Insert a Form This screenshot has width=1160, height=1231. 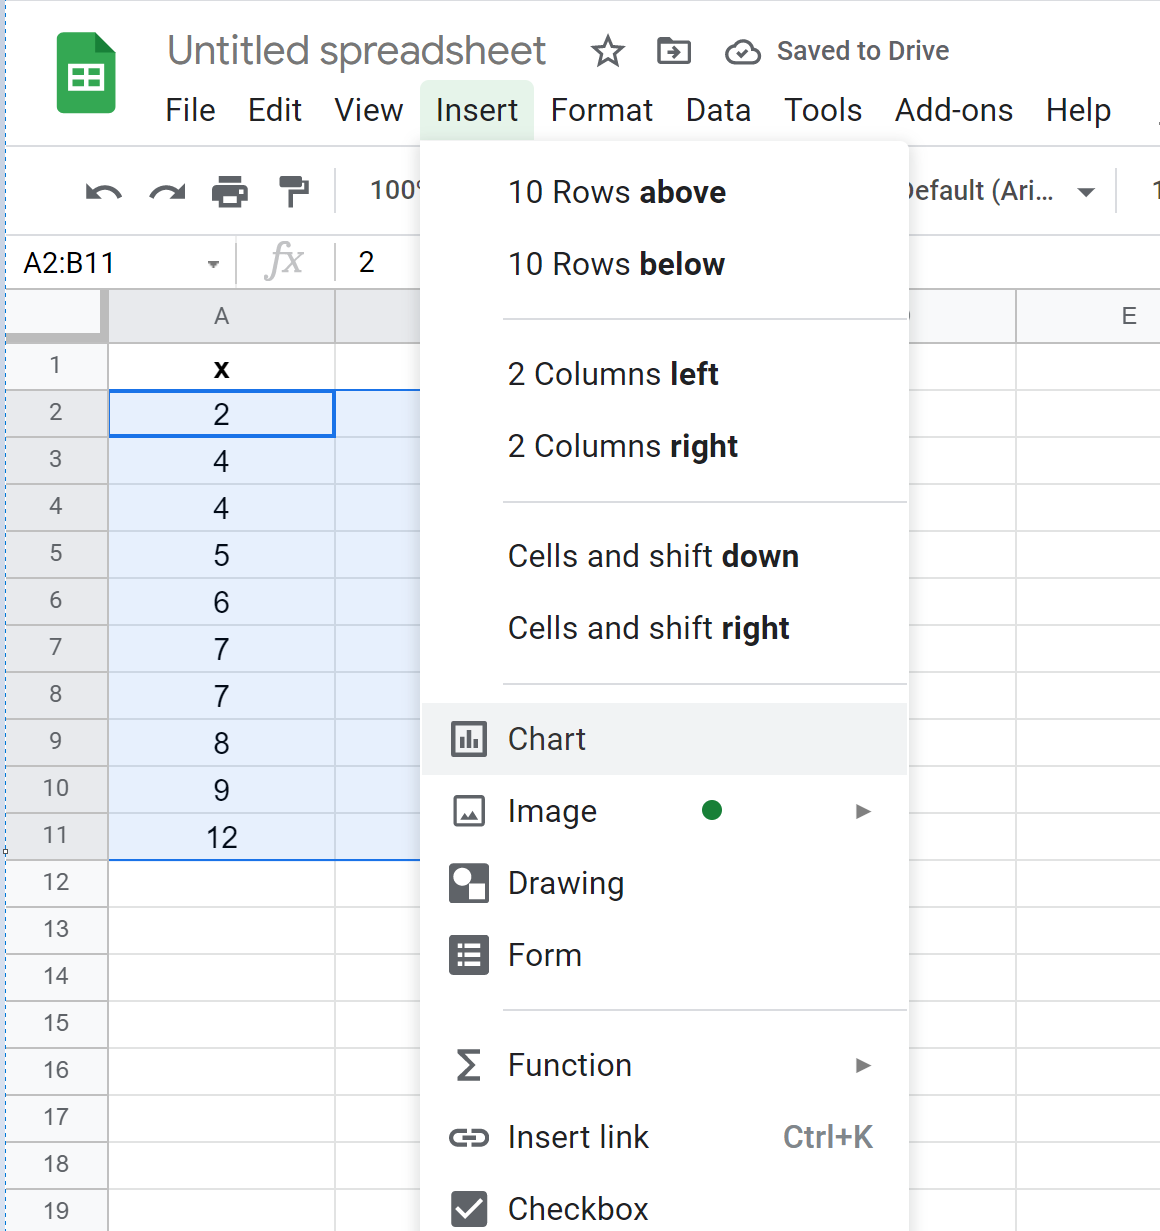click(545, 955)
